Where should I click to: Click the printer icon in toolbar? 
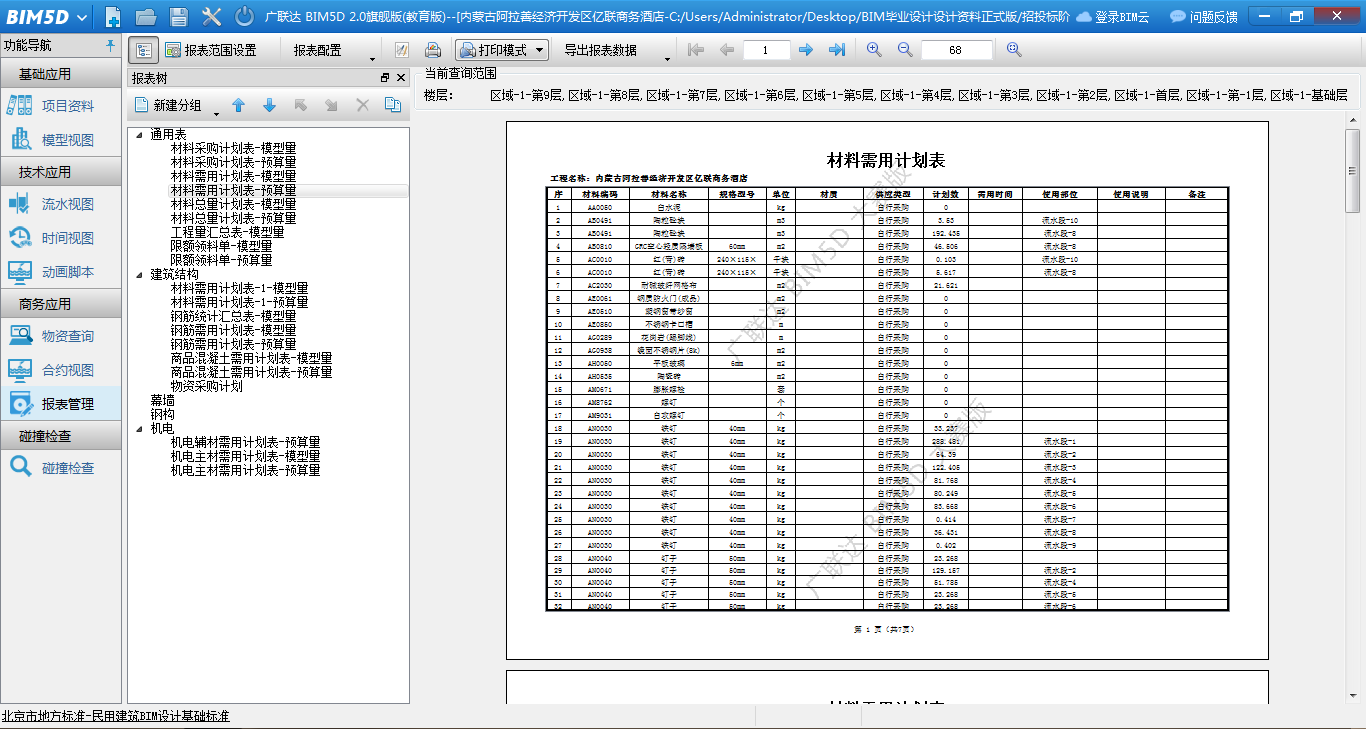(x=433, y=50)
